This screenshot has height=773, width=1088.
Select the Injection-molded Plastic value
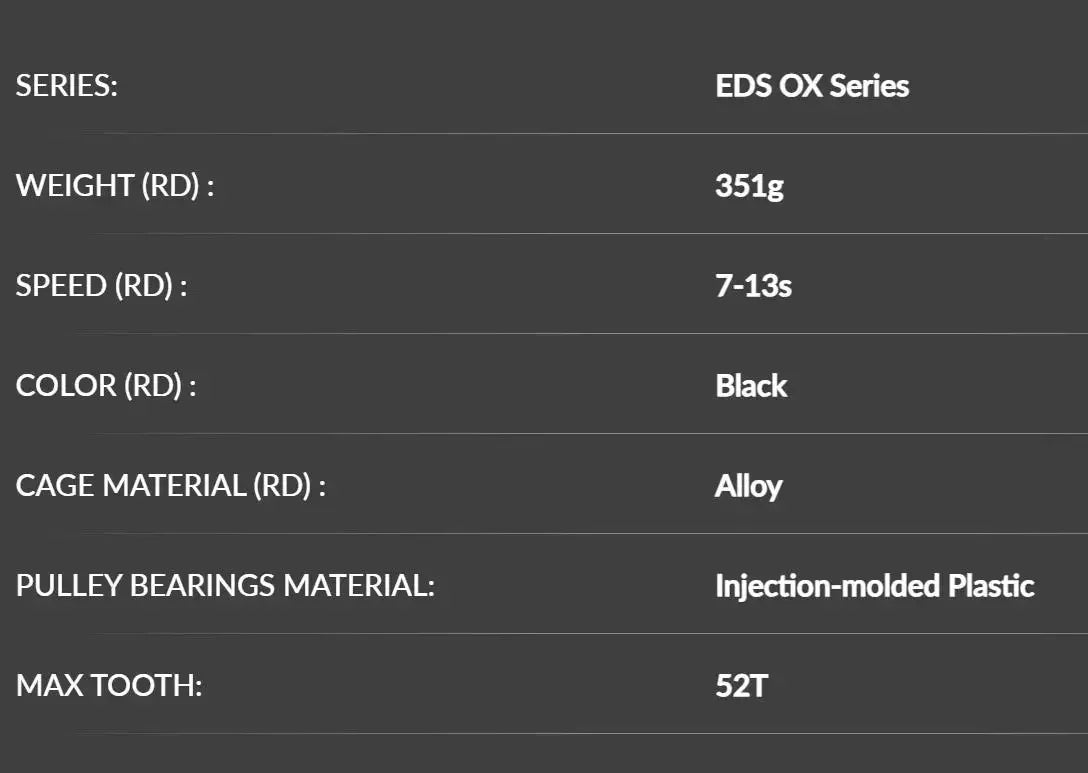coord(874,586)
